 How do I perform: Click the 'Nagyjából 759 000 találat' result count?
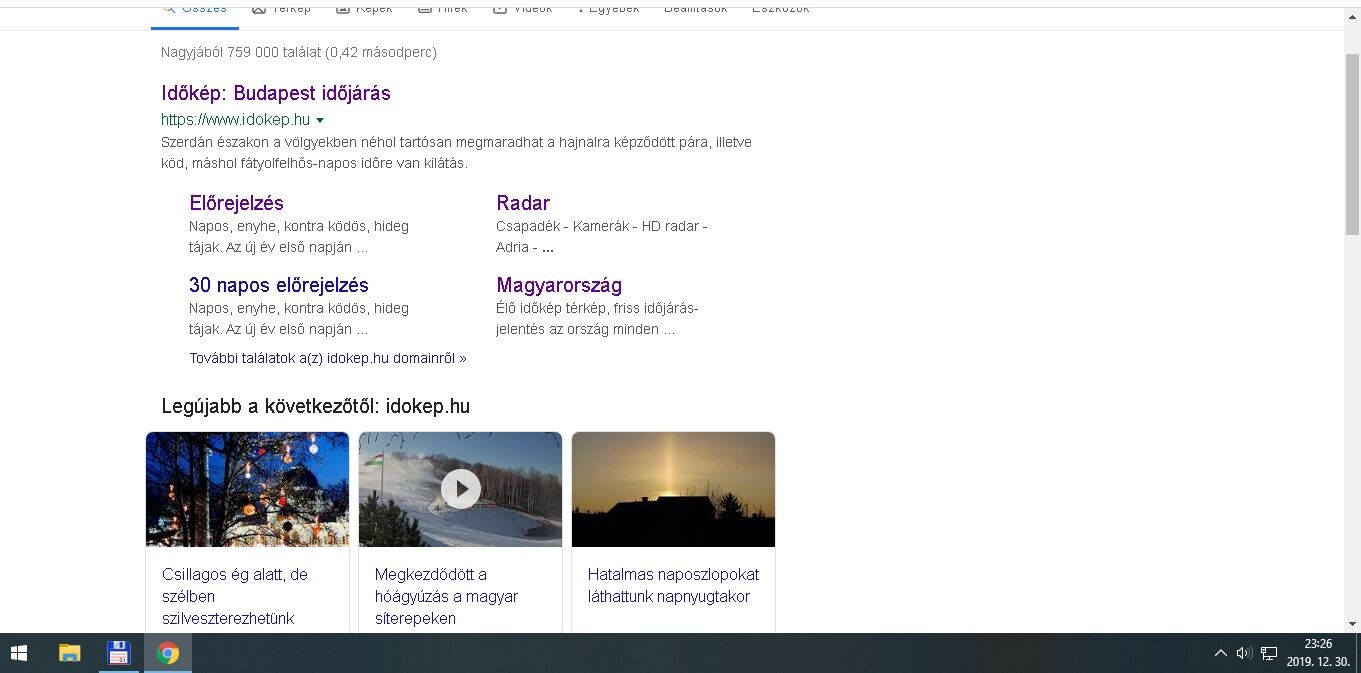tap(299, 52)
